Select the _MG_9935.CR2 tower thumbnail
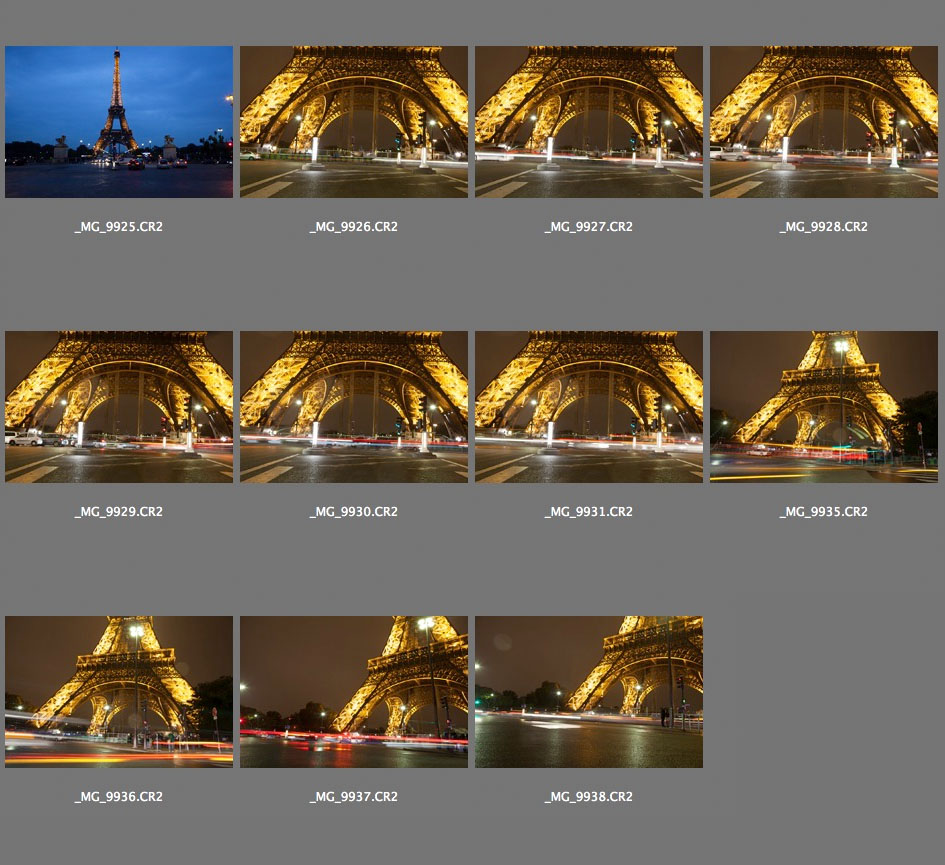 (824, 406)
